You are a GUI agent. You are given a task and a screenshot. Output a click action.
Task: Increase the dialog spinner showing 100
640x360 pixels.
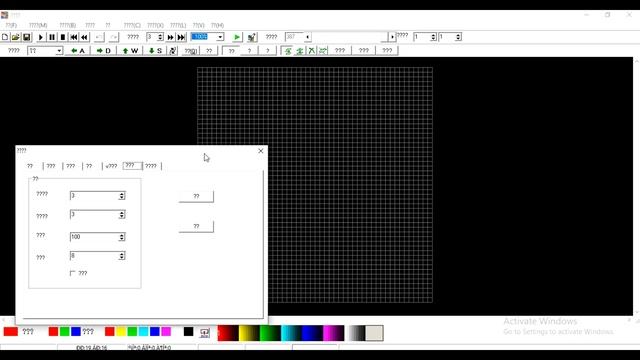(122, 235)
